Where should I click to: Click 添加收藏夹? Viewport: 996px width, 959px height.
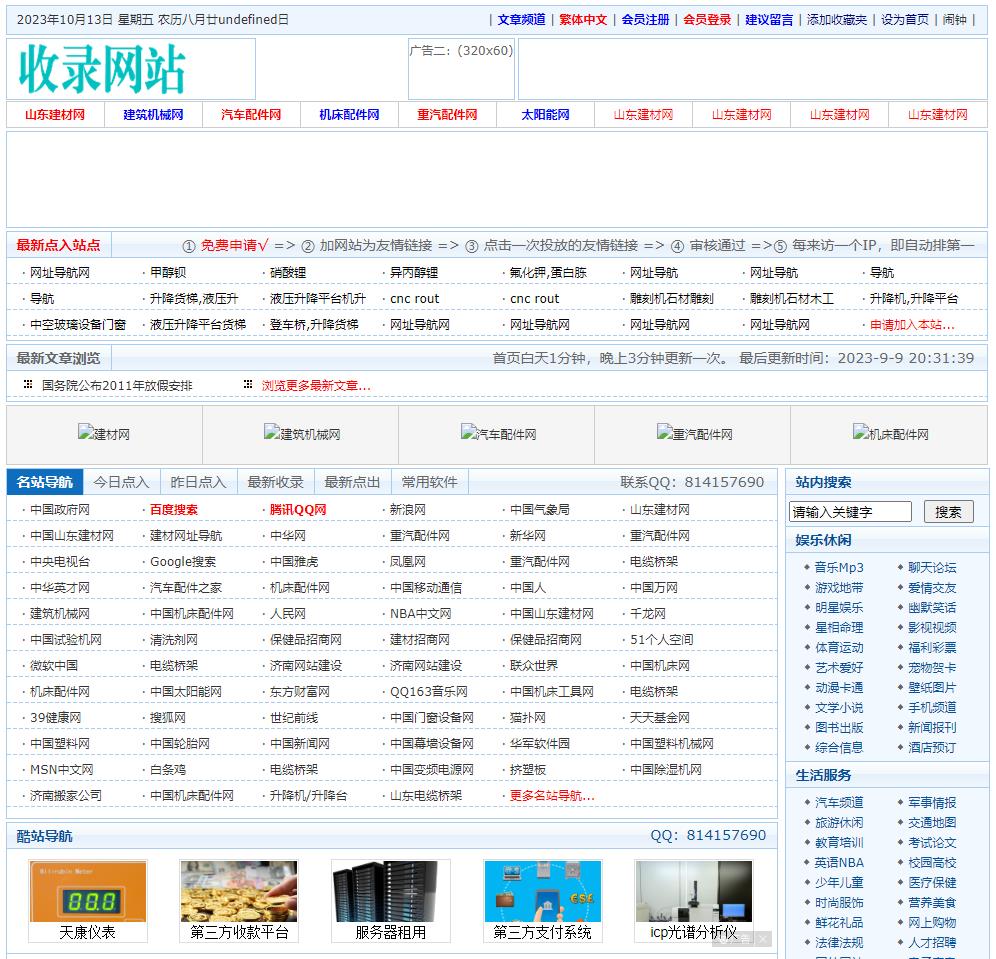[837, 20]
